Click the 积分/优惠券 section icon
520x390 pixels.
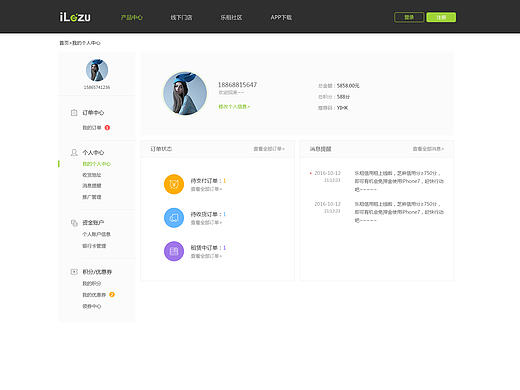tap(74, 272)
